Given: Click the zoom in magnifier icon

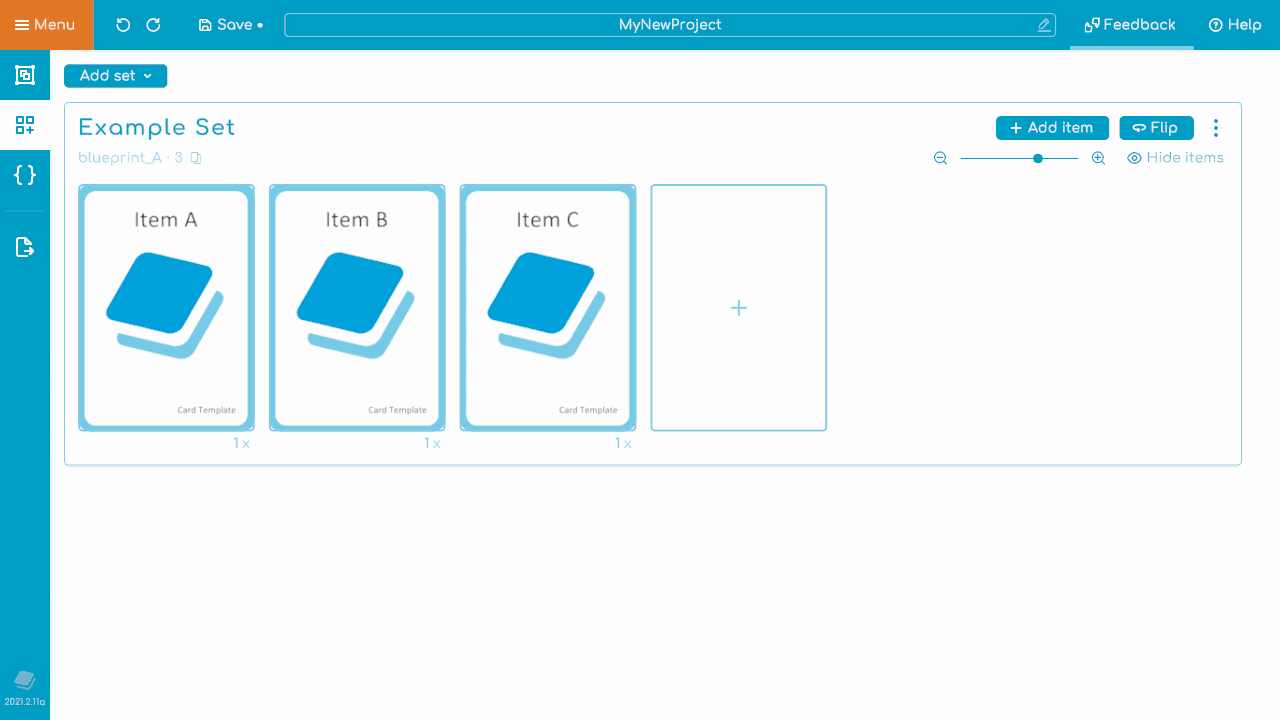Looking at the screenshot, I should (x=1098, y=158).
